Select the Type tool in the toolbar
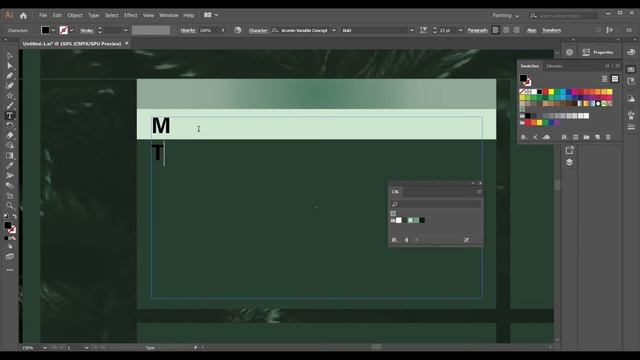The width and height of the screenshot is (640, 360). click(x=10, y=116)
